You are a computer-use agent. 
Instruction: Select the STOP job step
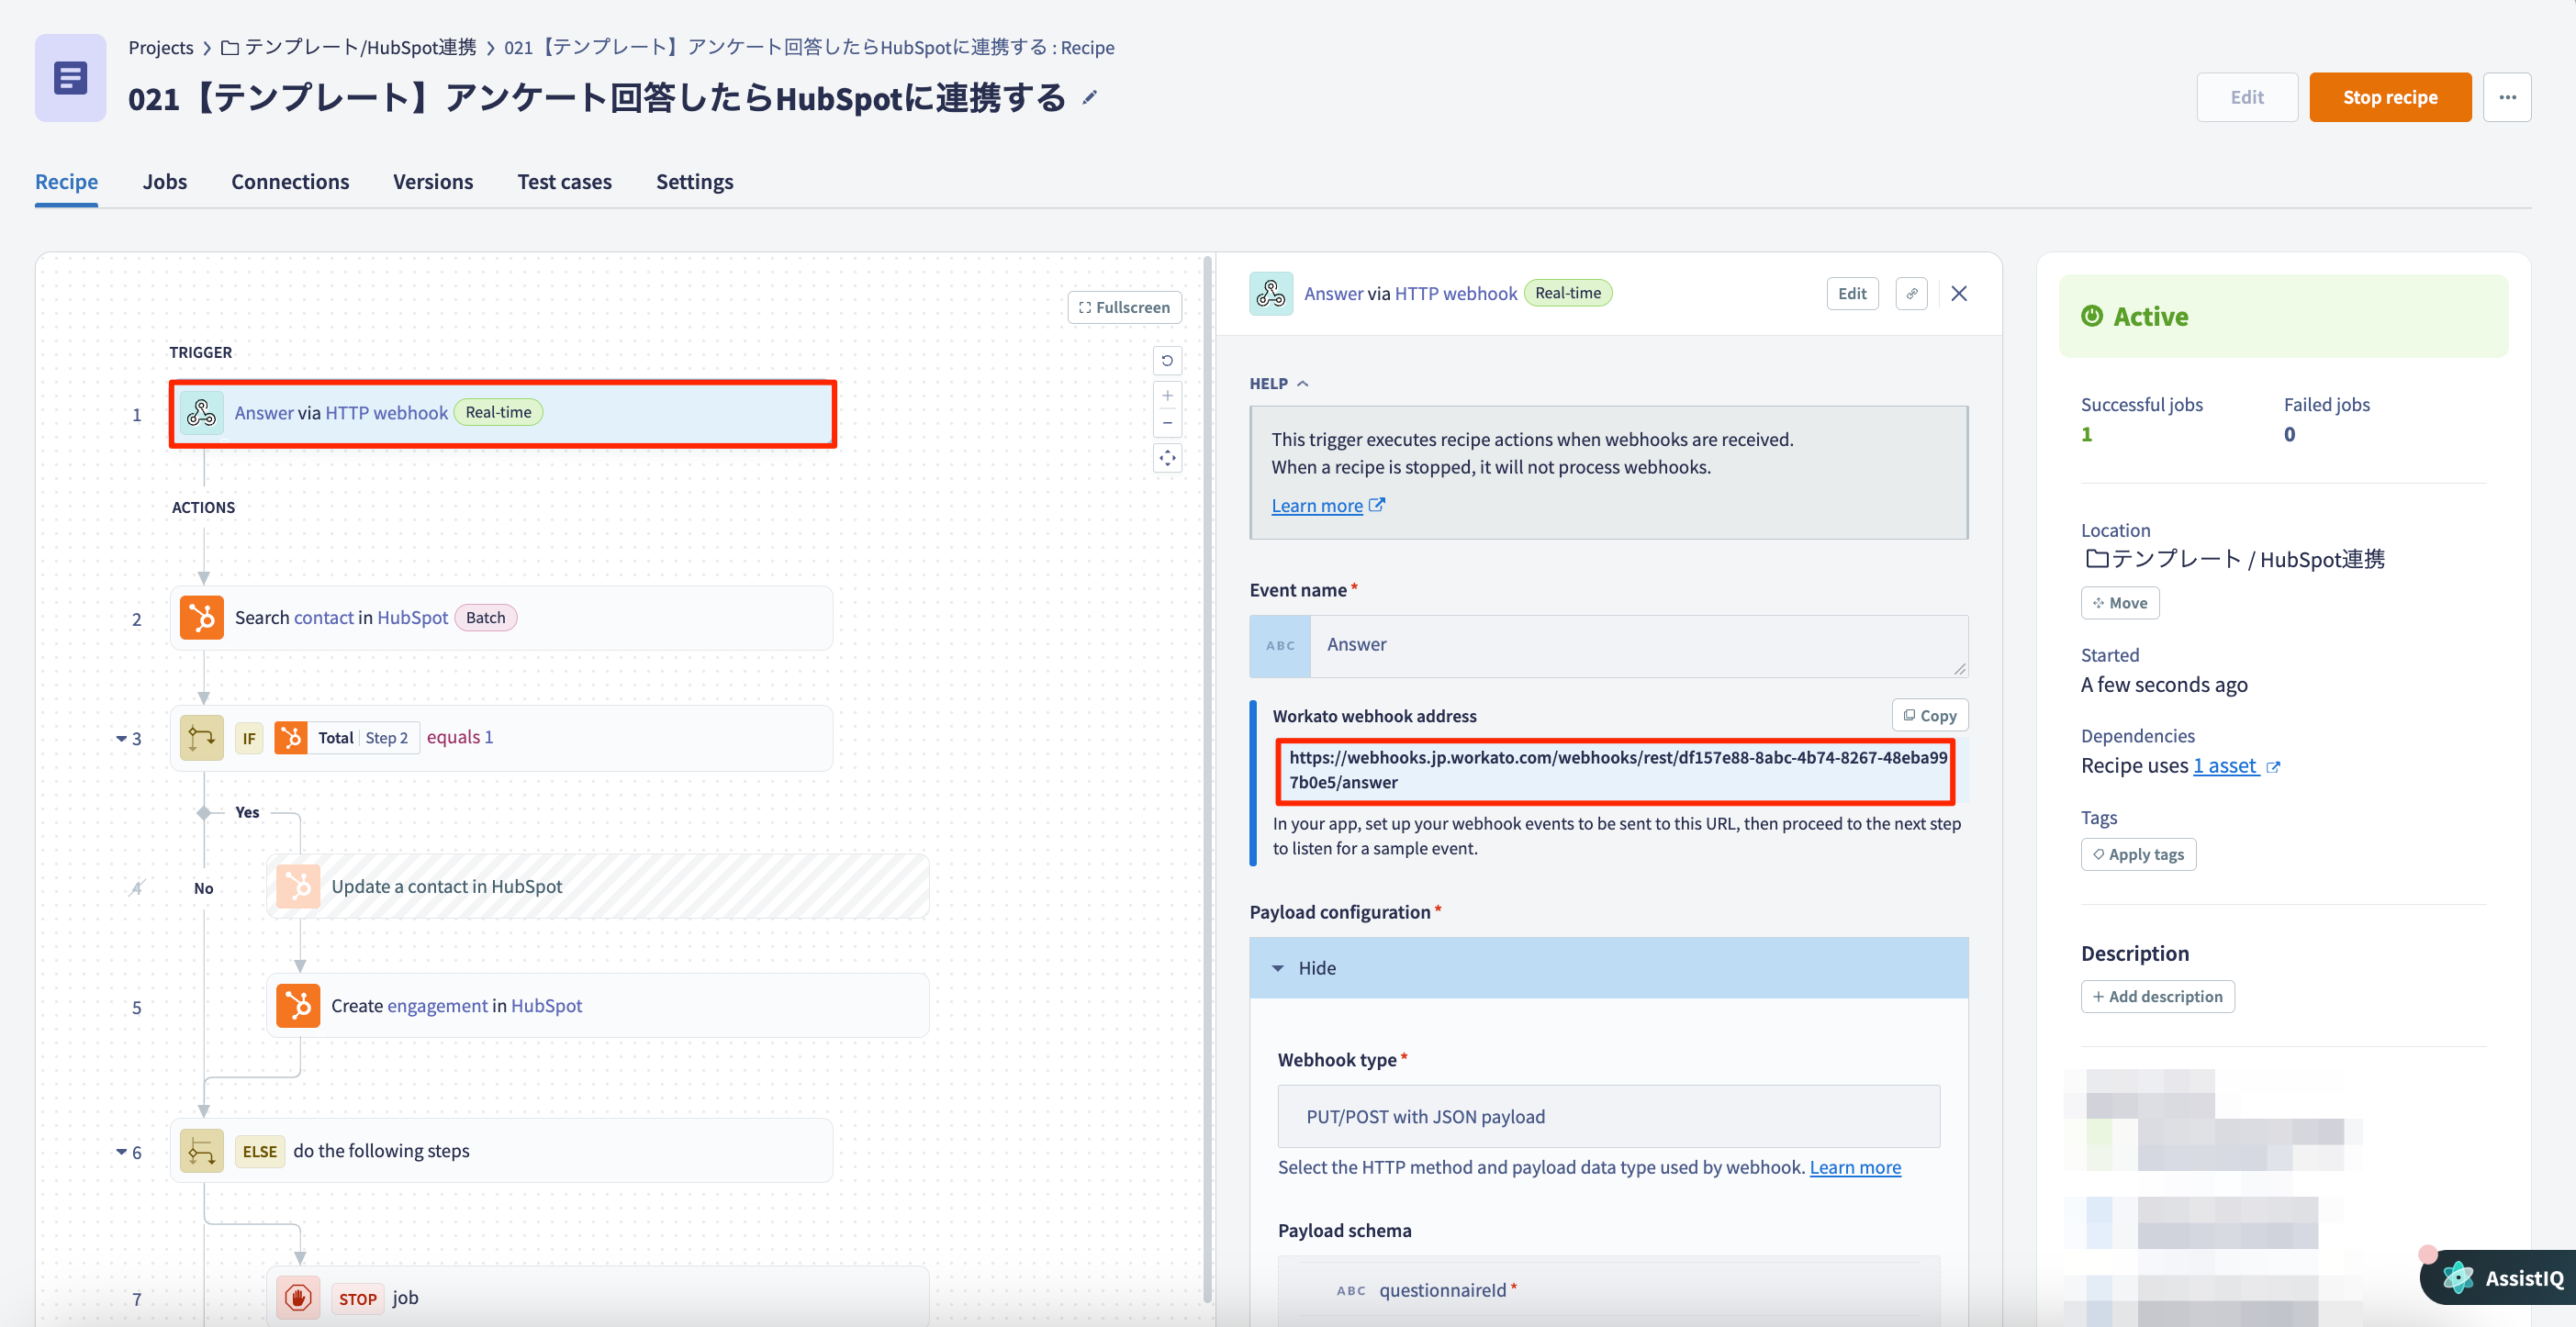coord(598,1298)
